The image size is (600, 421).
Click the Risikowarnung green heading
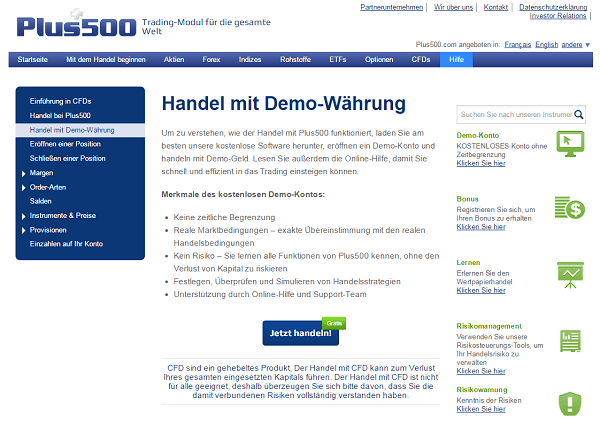click(x=482, y=390)
